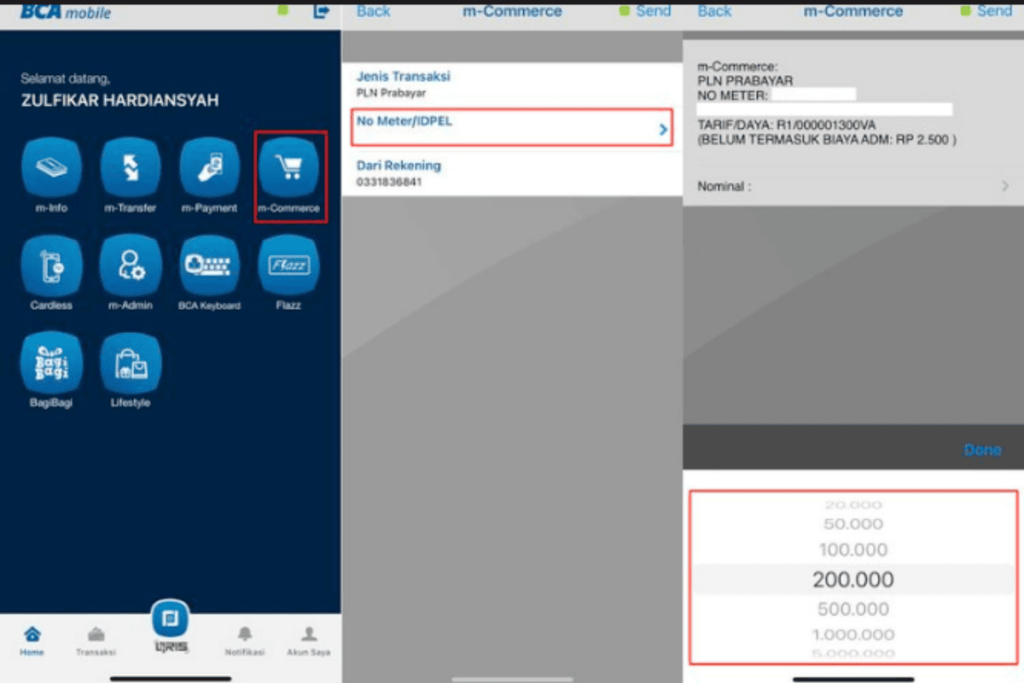Tap Back on the middle m-Commerce screen
1024x683 pixels.
coord(374,11)
